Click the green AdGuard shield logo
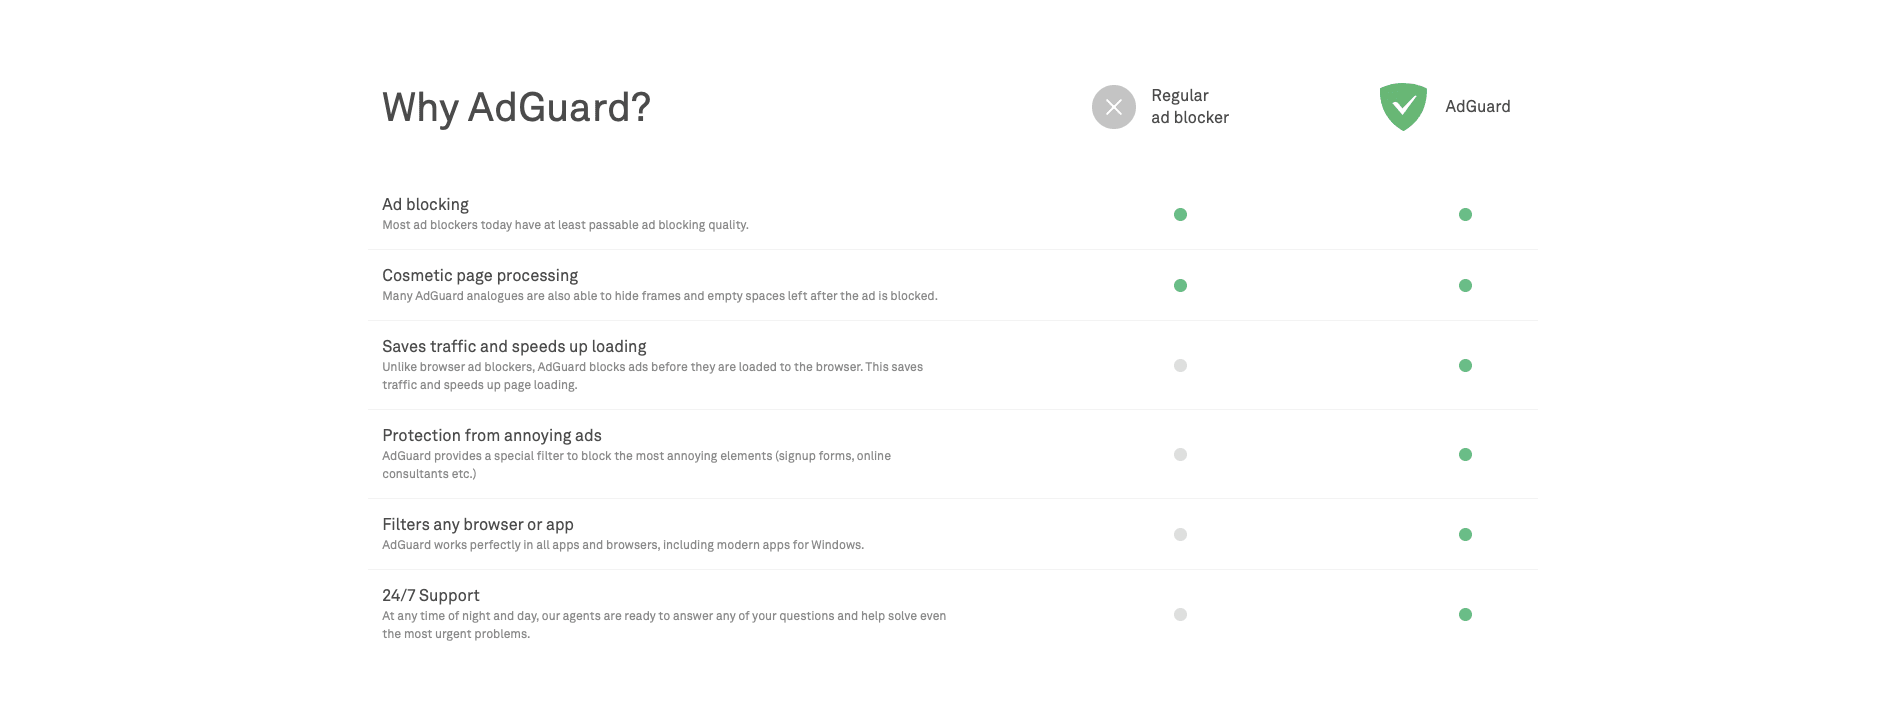The image size is (1904, 703). 1403,106
